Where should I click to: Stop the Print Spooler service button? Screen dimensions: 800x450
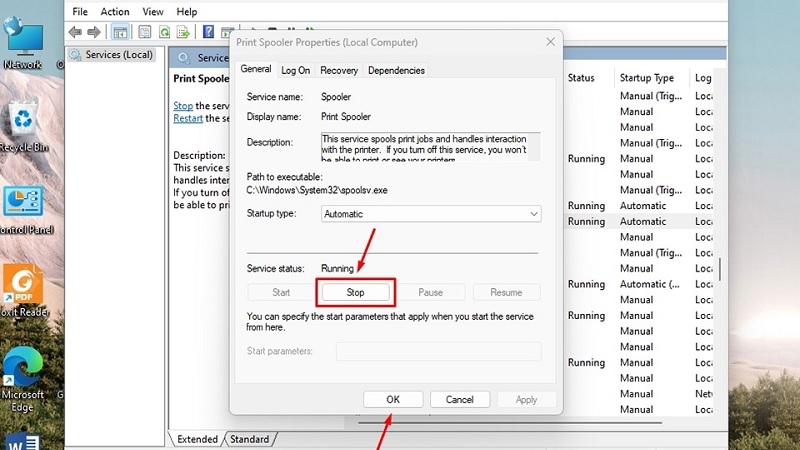355,292
